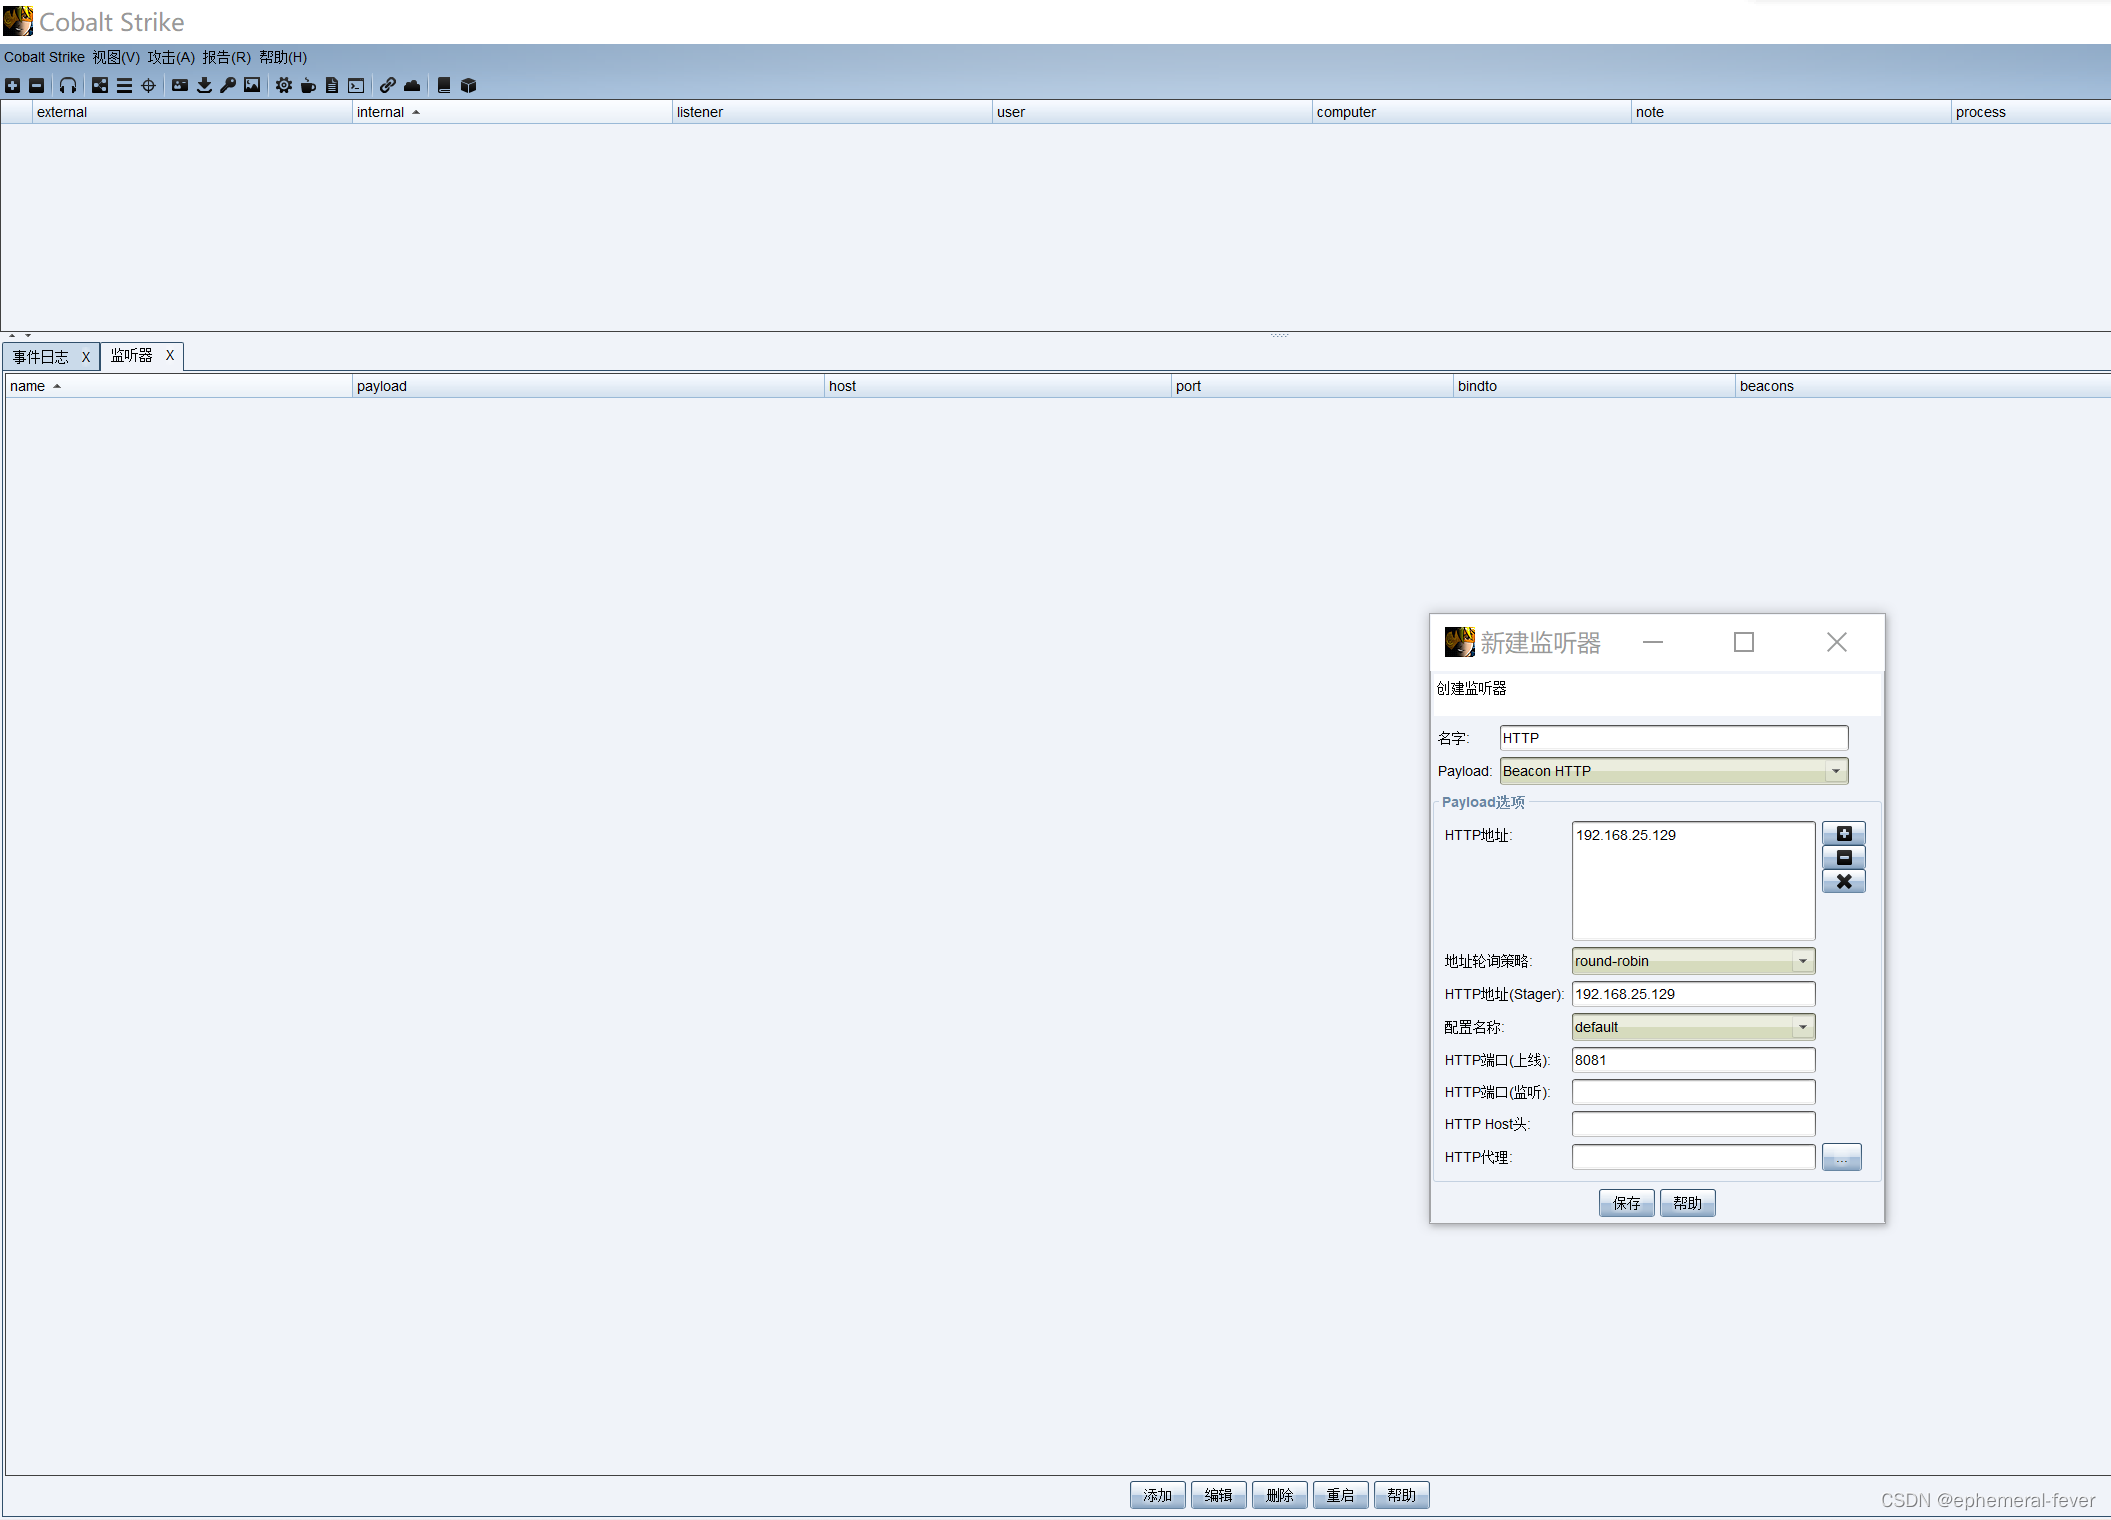Click the HTTP proxy browse ... button
This screenshot has width=2111, height=1520.
click(1841, 1158)
